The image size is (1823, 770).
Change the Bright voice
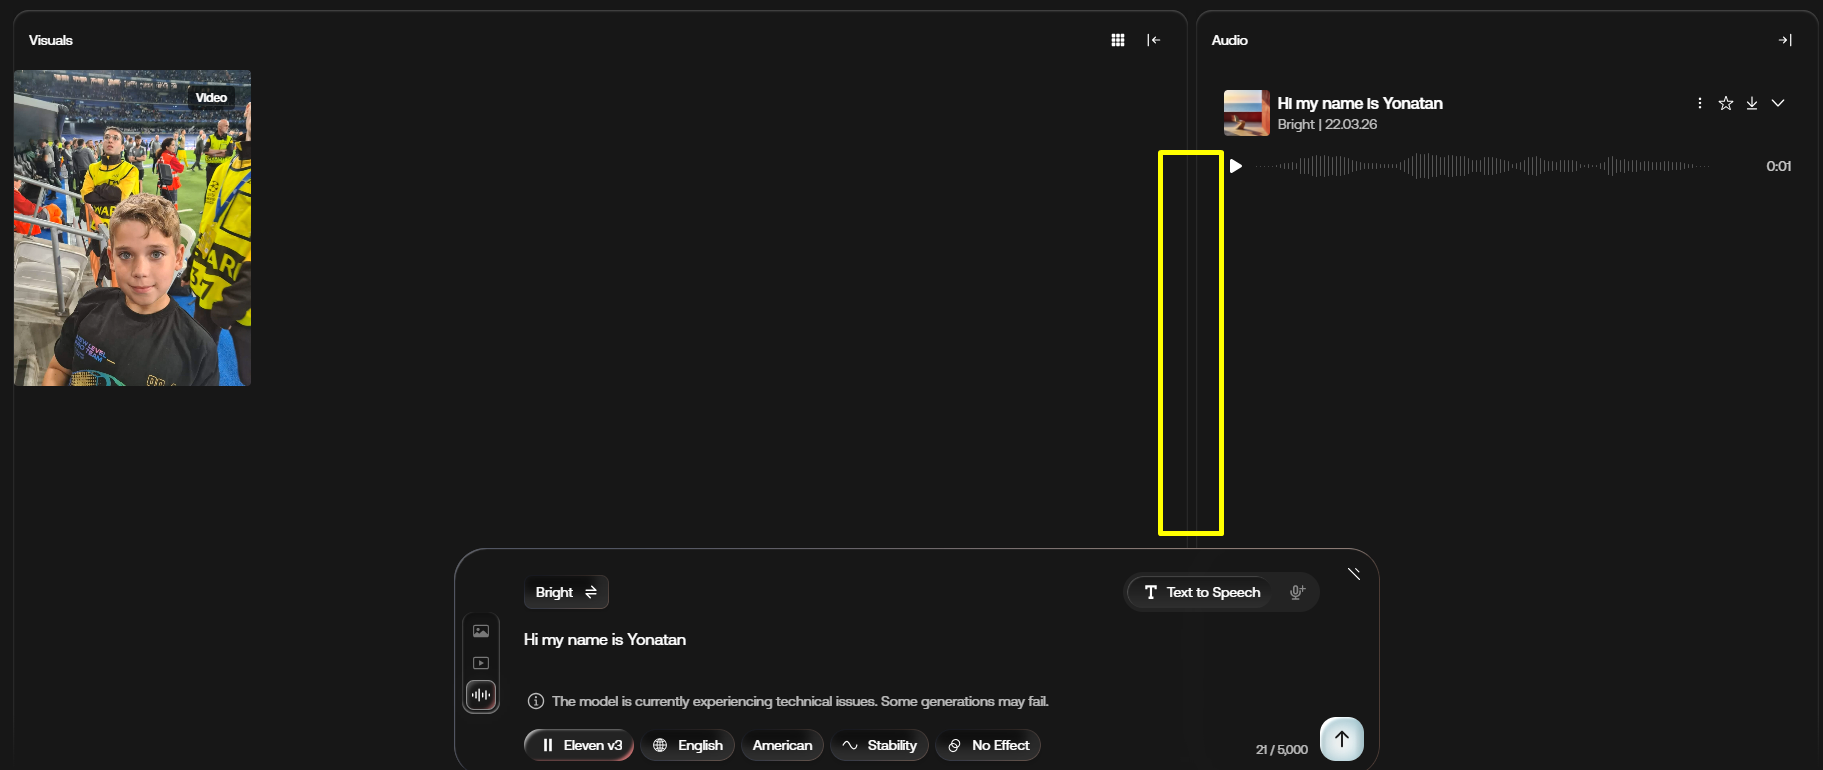click(566, 592)
